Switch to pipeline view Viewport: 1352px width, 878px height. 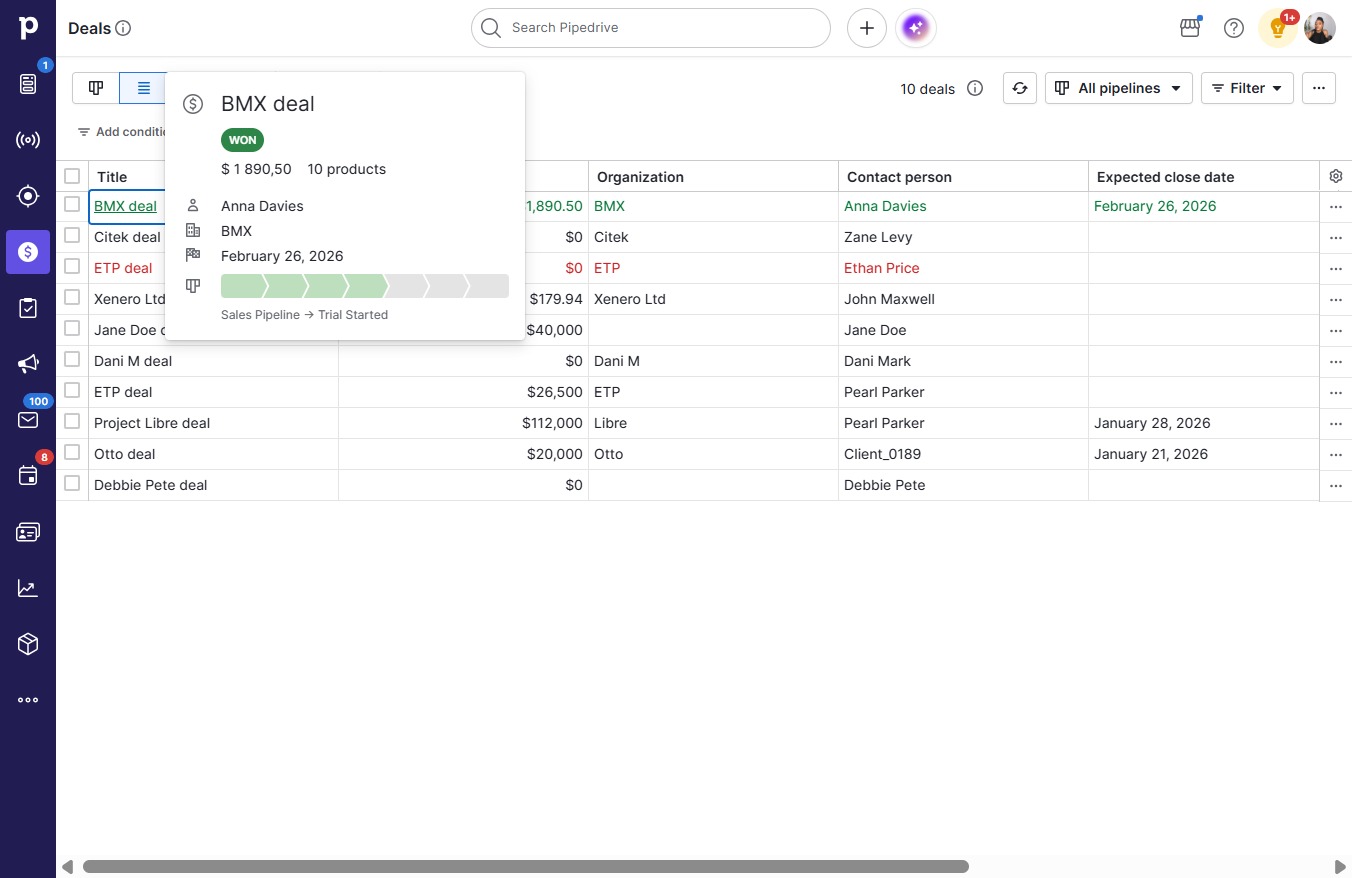pyautogui.click(x=96, y=88)
